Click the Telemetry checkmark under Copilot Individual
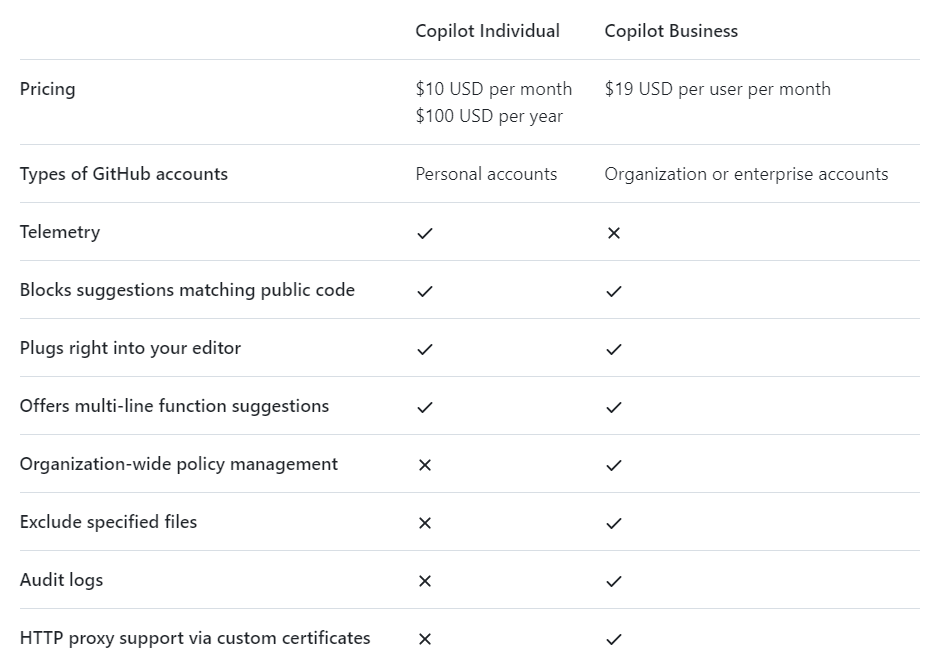931x668 pixels. (x=425, y=233)
